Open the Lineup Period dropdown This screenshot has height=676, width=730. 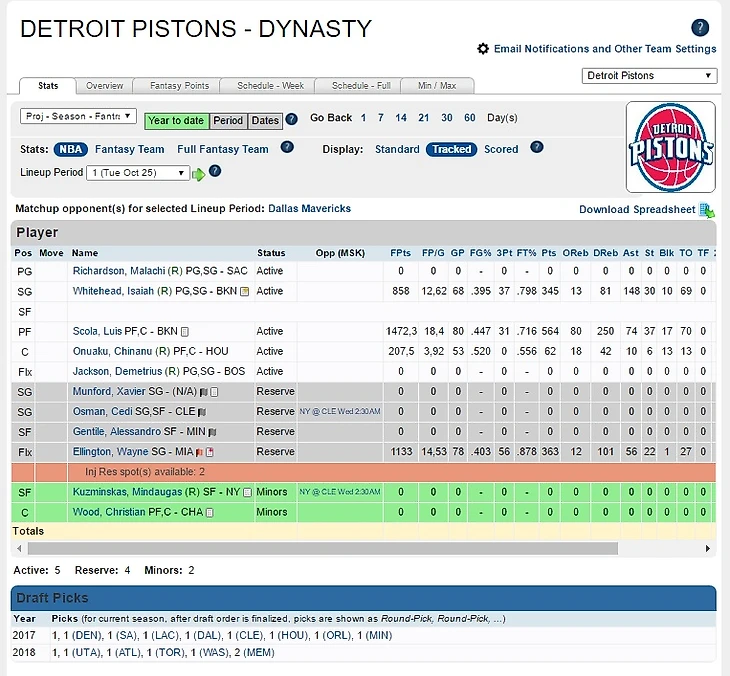click(x=138, y=173)
